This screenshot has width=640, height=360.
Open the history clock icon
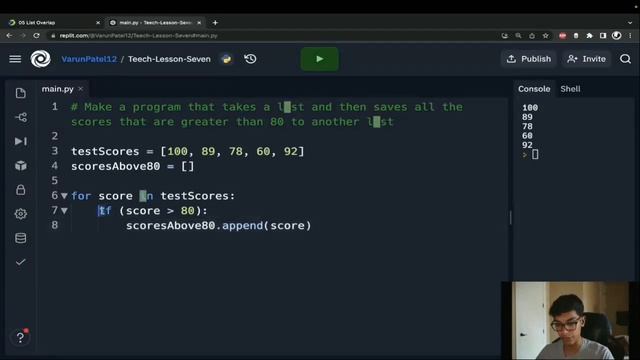pos(250,59)
